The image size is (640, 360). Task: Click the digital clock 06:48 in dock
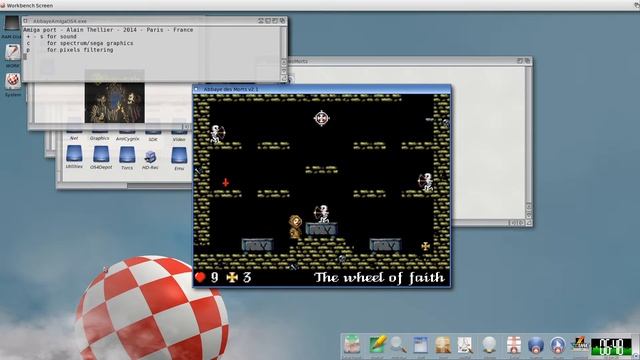[611, 347]
